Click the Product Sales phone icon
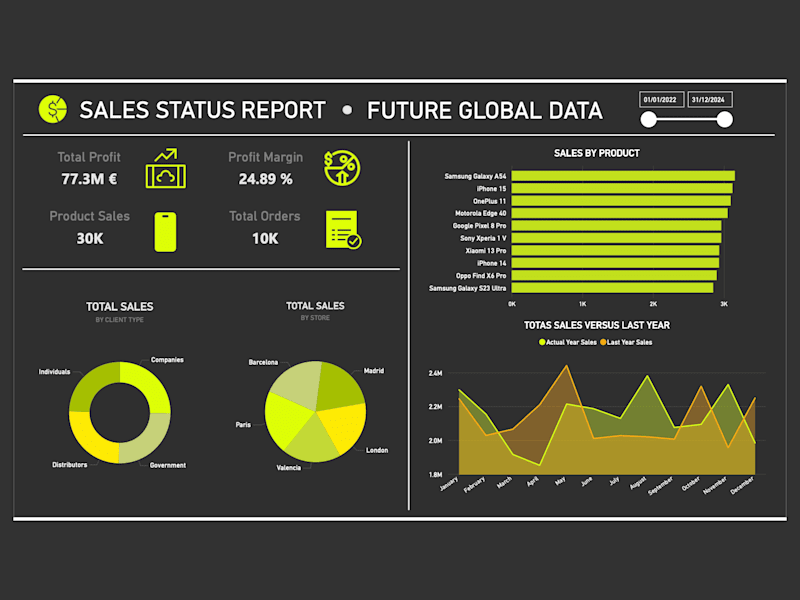This screenshot has width=800, height=600. 165,232
